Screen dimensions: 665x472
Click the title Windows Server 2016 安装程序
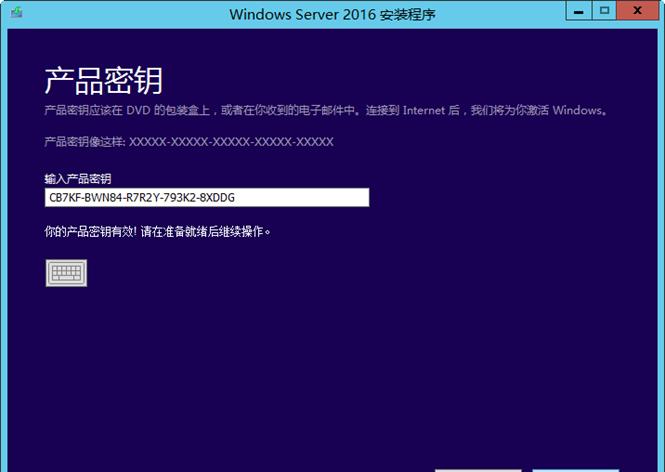(x=332, y=14)
